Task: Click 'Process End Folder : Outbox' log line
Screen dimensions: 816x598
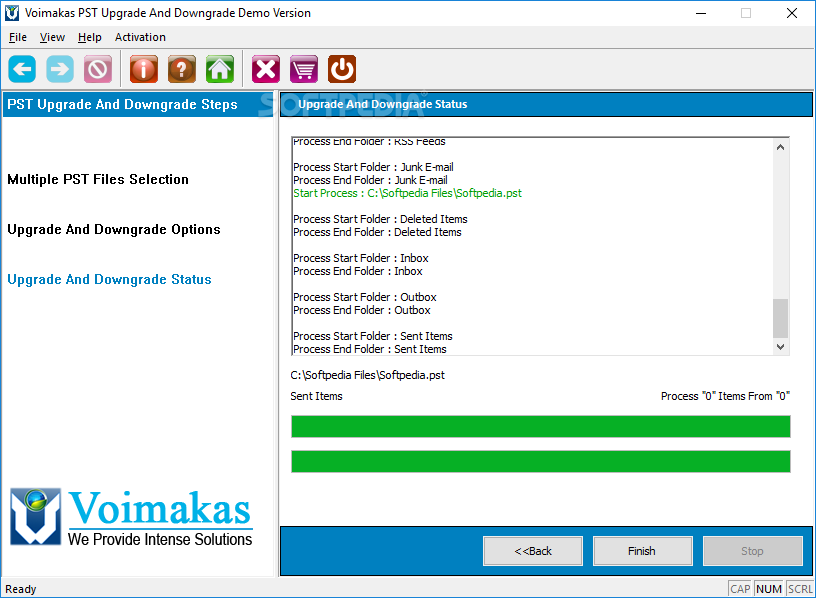Action: tap(362, 310)
